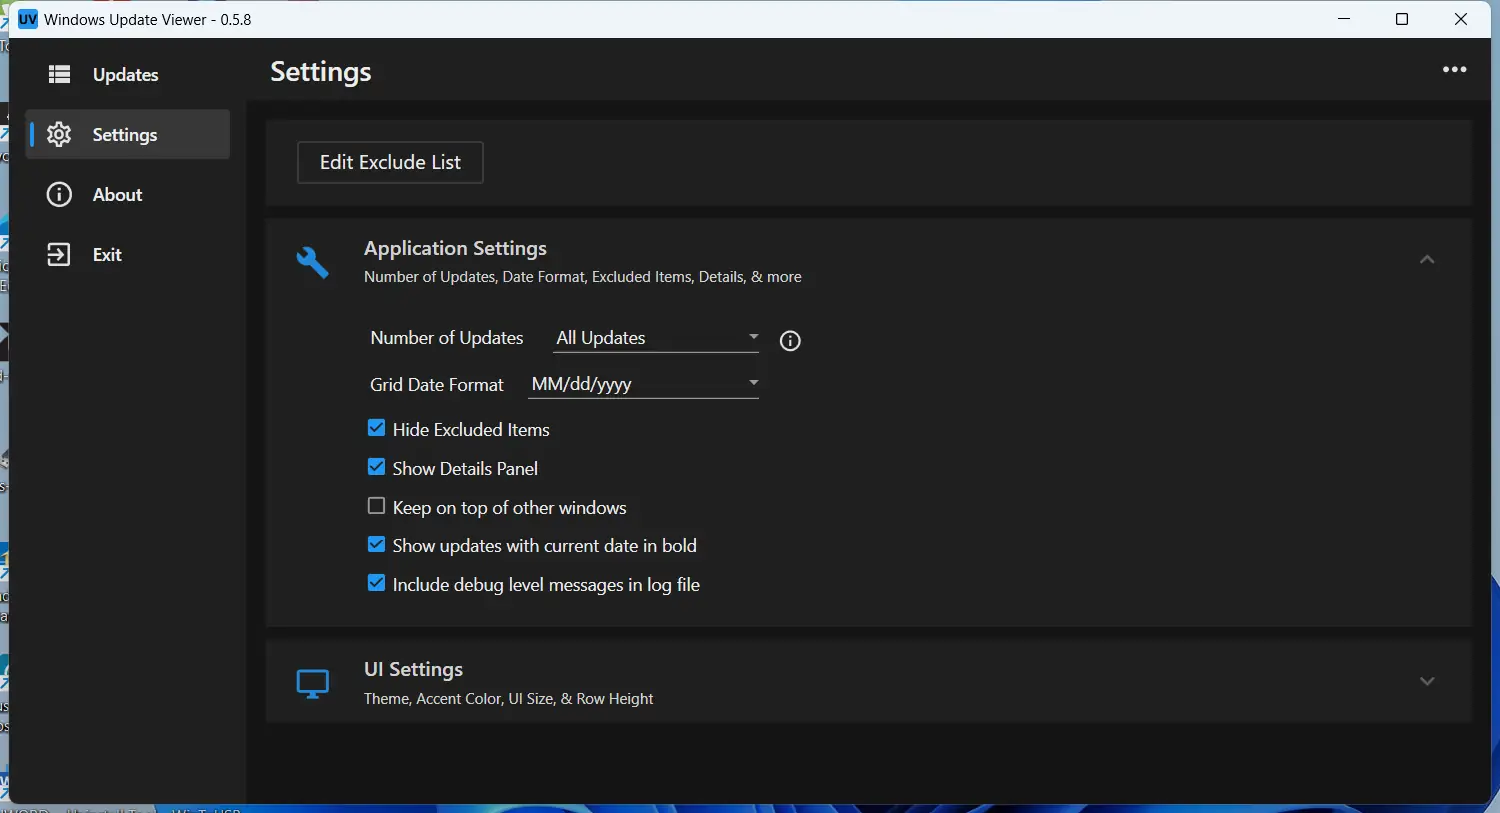Click the wrench icon beside Application Settings
Image resolution: width=1500 pixels, height=813 pixels.
pos(313,262)
